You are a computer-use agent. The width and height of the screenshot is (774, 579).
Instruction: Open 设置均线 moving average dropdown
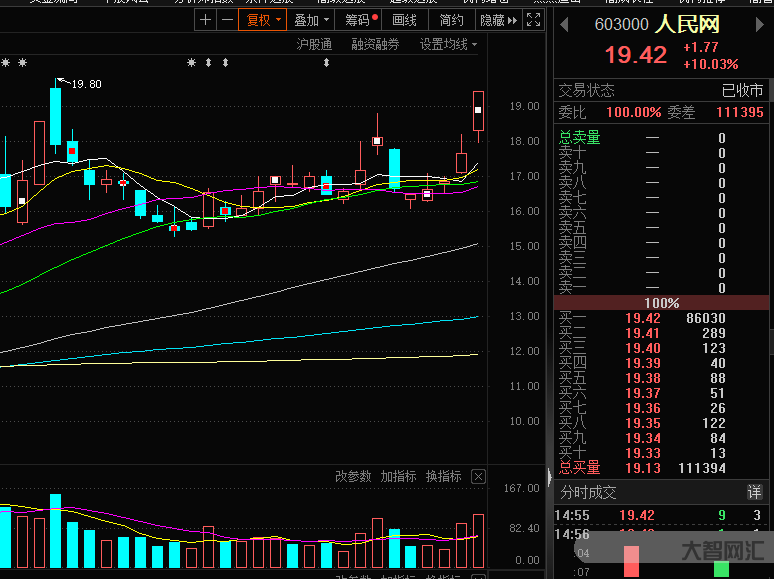(448, 44)
